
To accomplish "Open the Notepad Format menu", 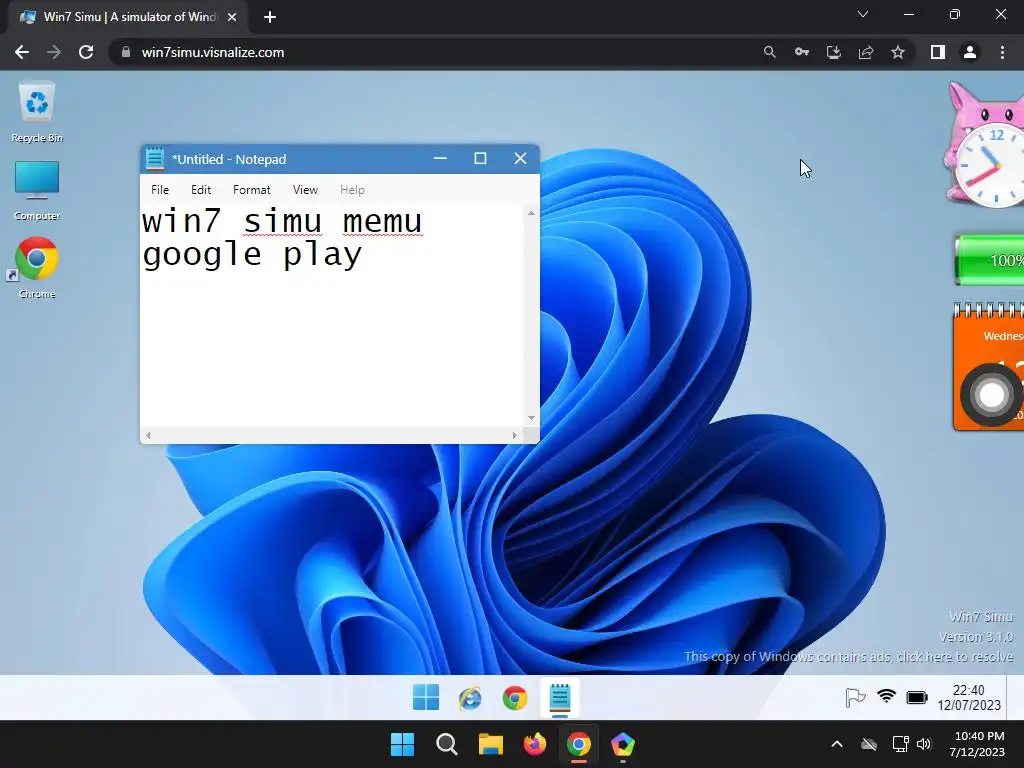I will point(251,189).
